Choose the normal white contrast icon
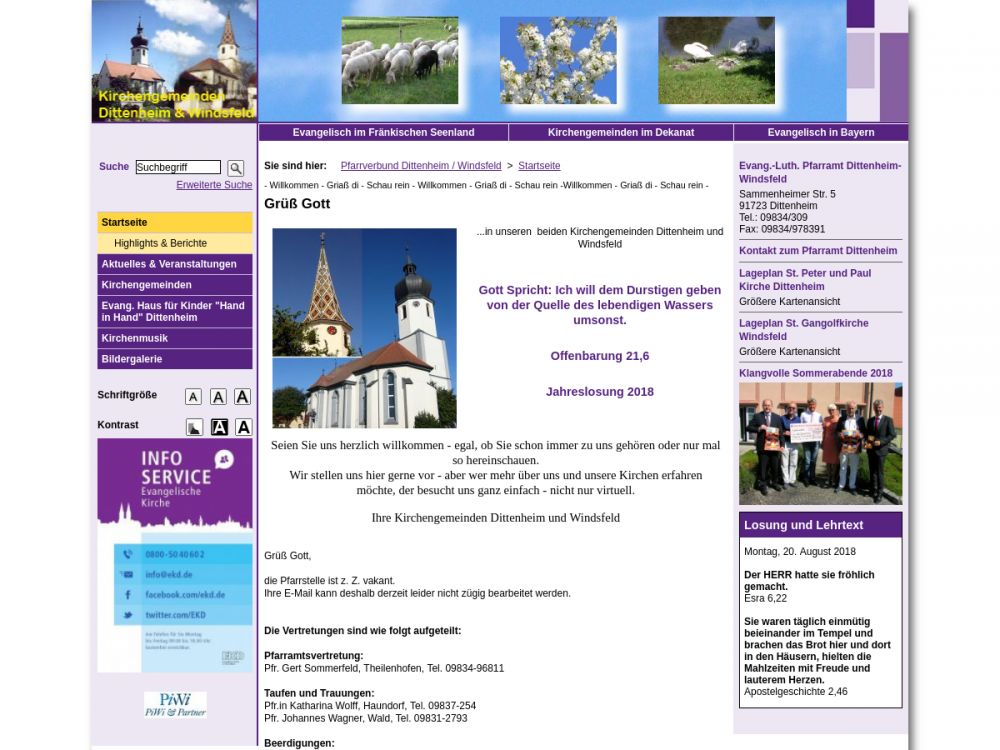The height and width of the screenshot is (750, 1000). (243, 428)
